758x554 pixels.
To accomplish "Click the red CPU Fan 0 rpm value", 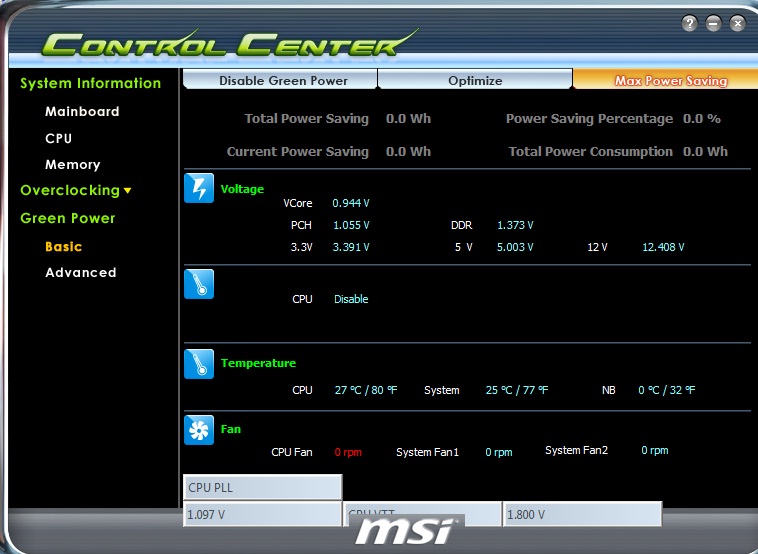I will (x=348, y=452).
